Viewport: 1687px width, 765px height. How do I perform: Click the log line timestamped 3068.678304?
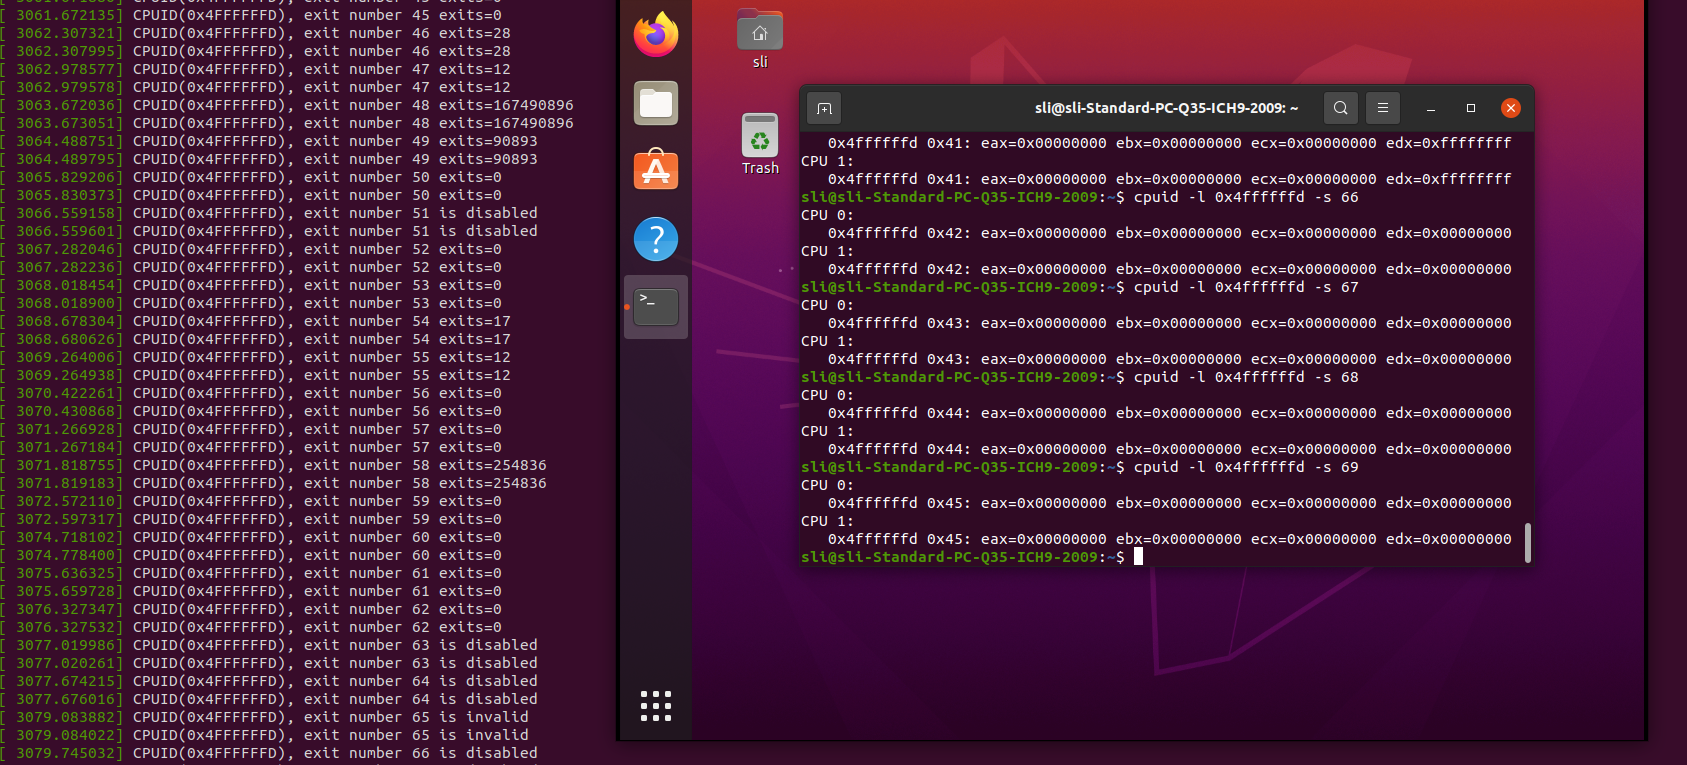tap(256, 321)
